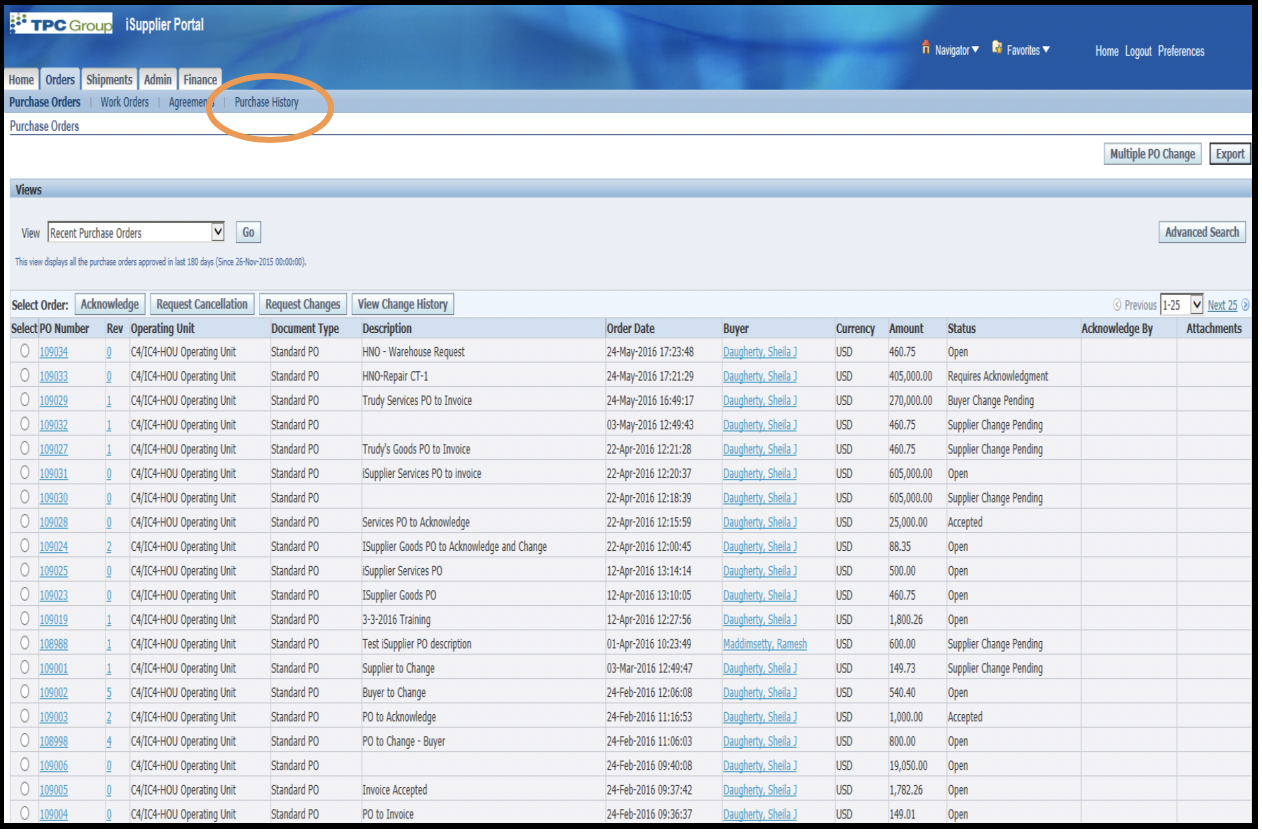Screen dimensions: 1262x836
Task: Open the Agreements subtab
Action: 191,102
